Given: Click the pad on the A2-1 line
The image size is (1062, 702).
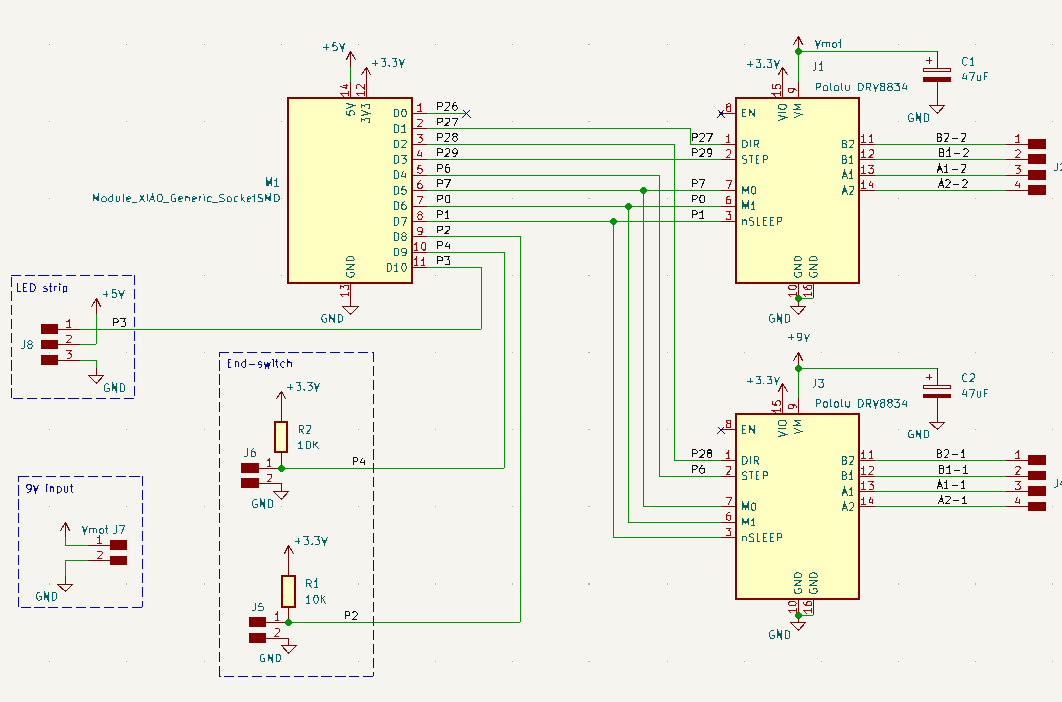Looking at the screenshot, I should [x=1037, y=506].
